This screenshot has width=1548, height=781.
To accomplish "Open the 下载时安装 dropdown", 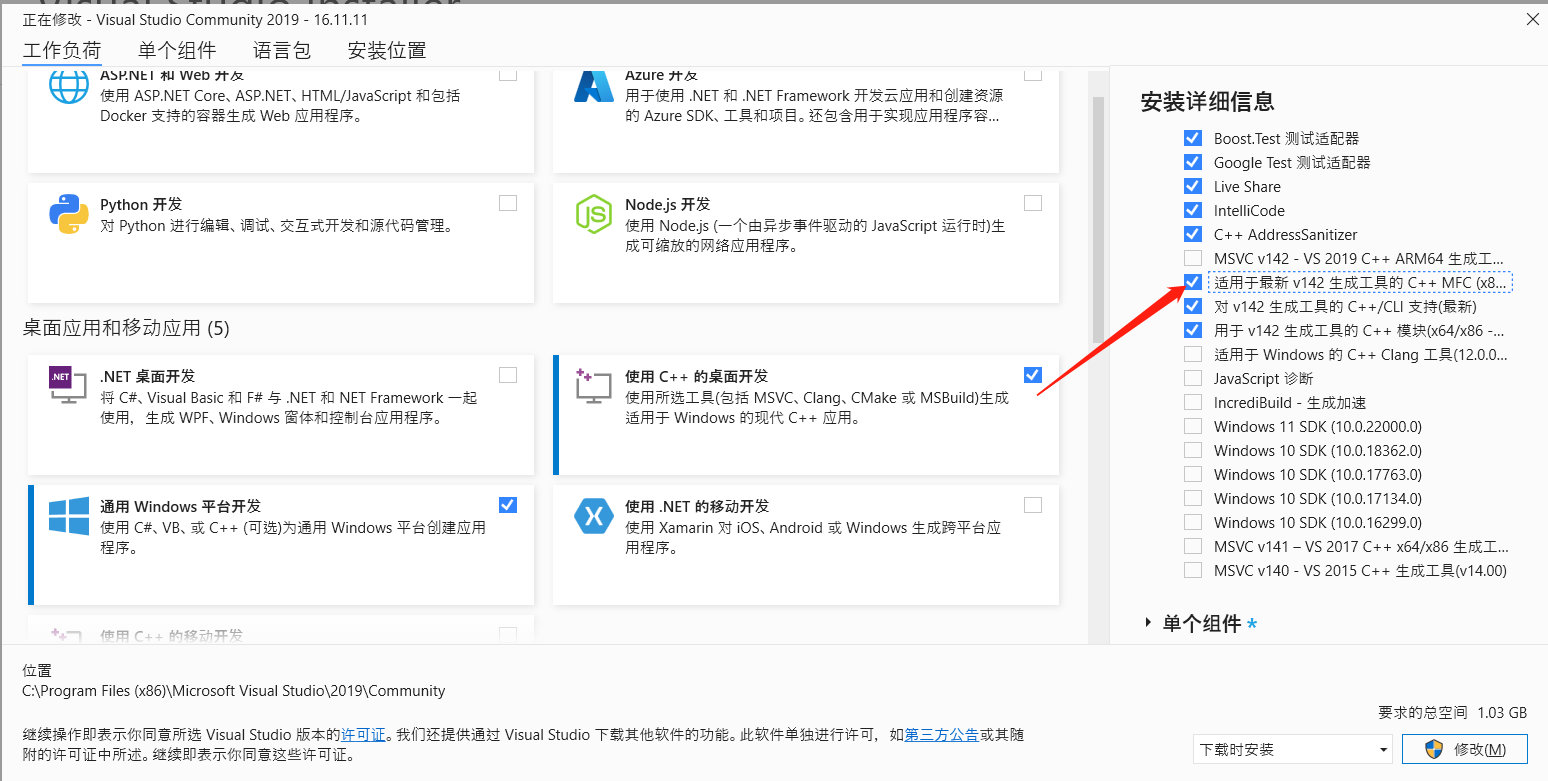I will [x=1292, y=749].
